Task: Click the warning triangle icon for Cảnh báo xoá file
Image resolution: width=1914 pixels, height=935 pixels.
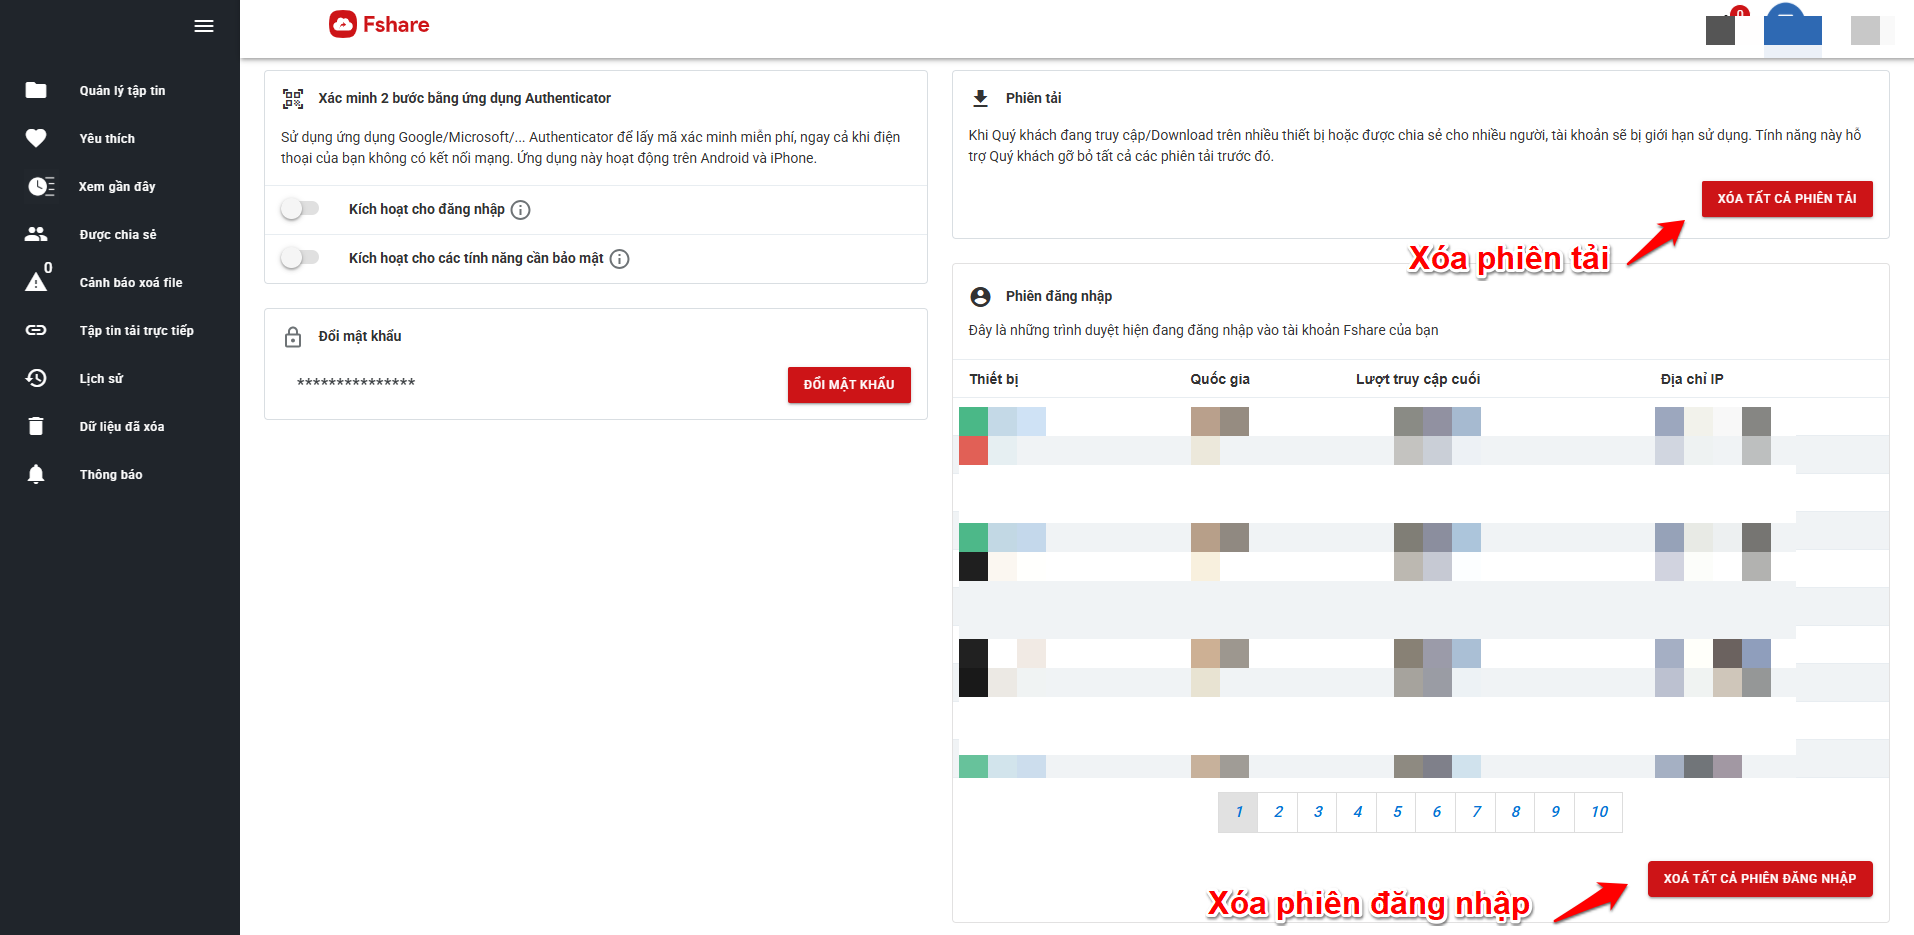Action: [x=36, y=283]
